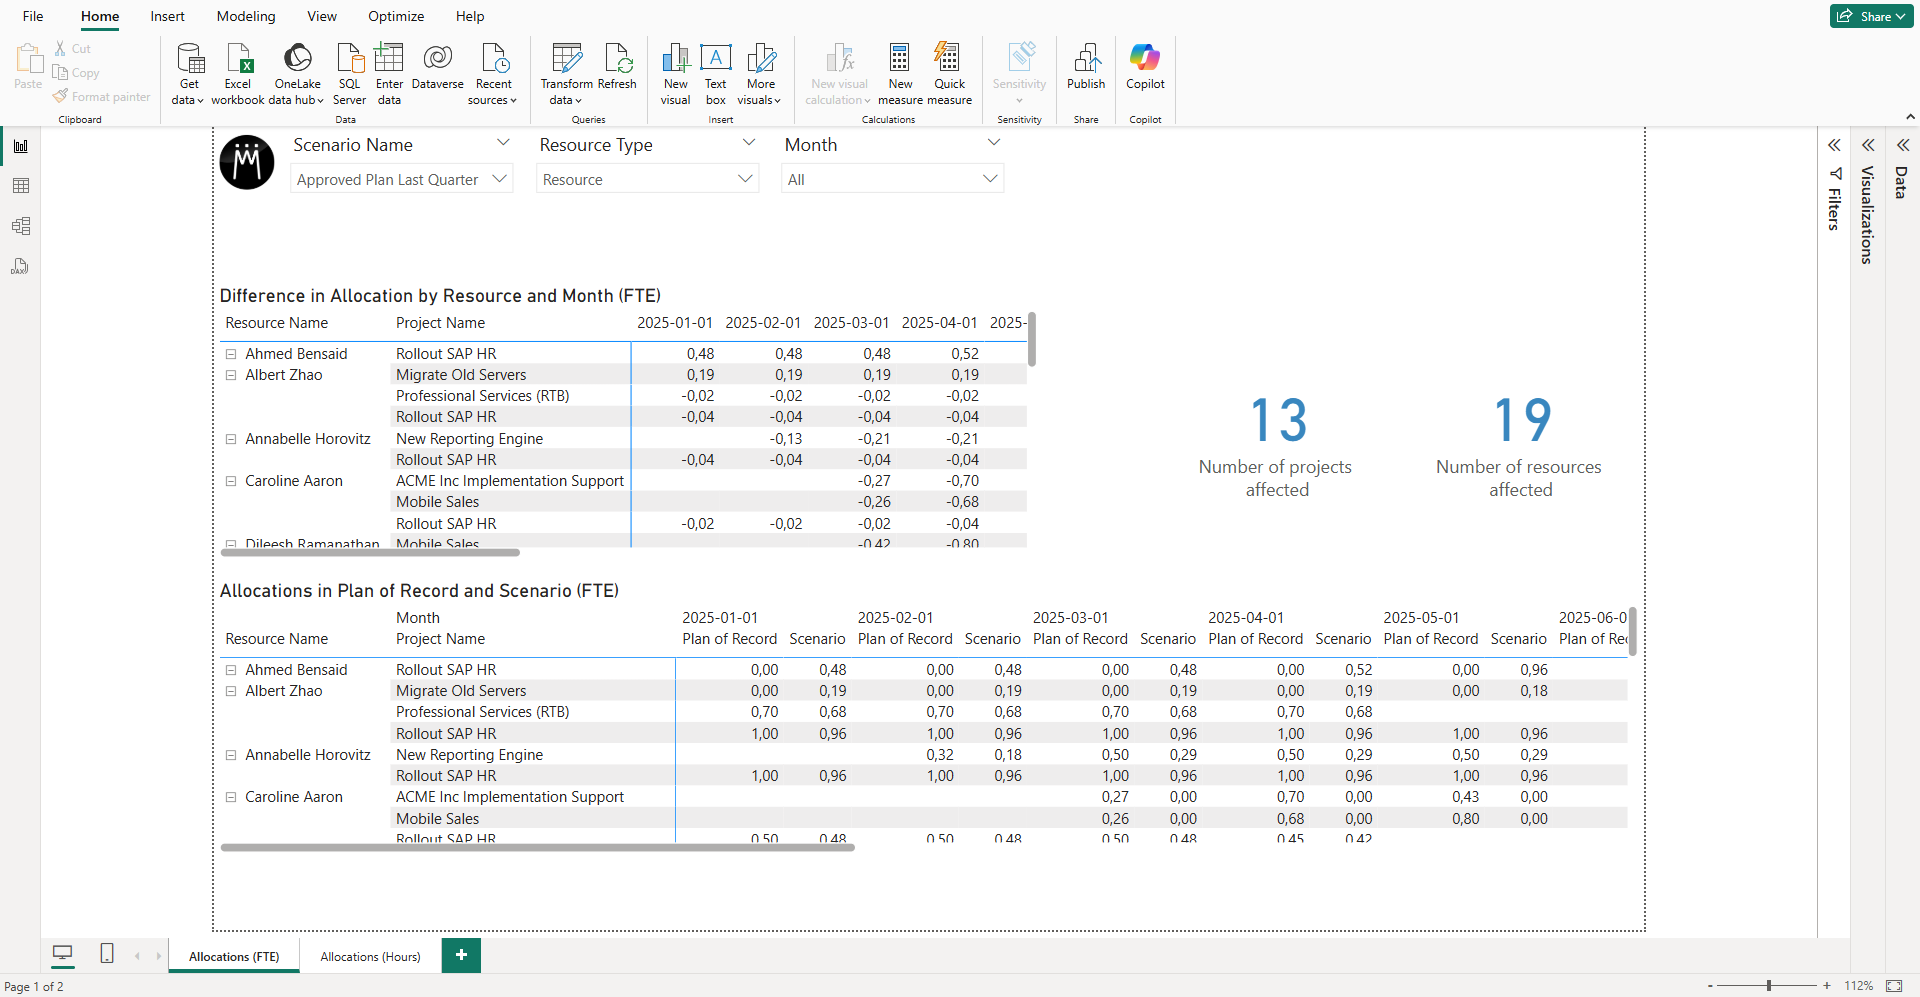This screenshot has height=997, width=1920.
Task: Collapse the Month slicer header
Action: [994, 143]
